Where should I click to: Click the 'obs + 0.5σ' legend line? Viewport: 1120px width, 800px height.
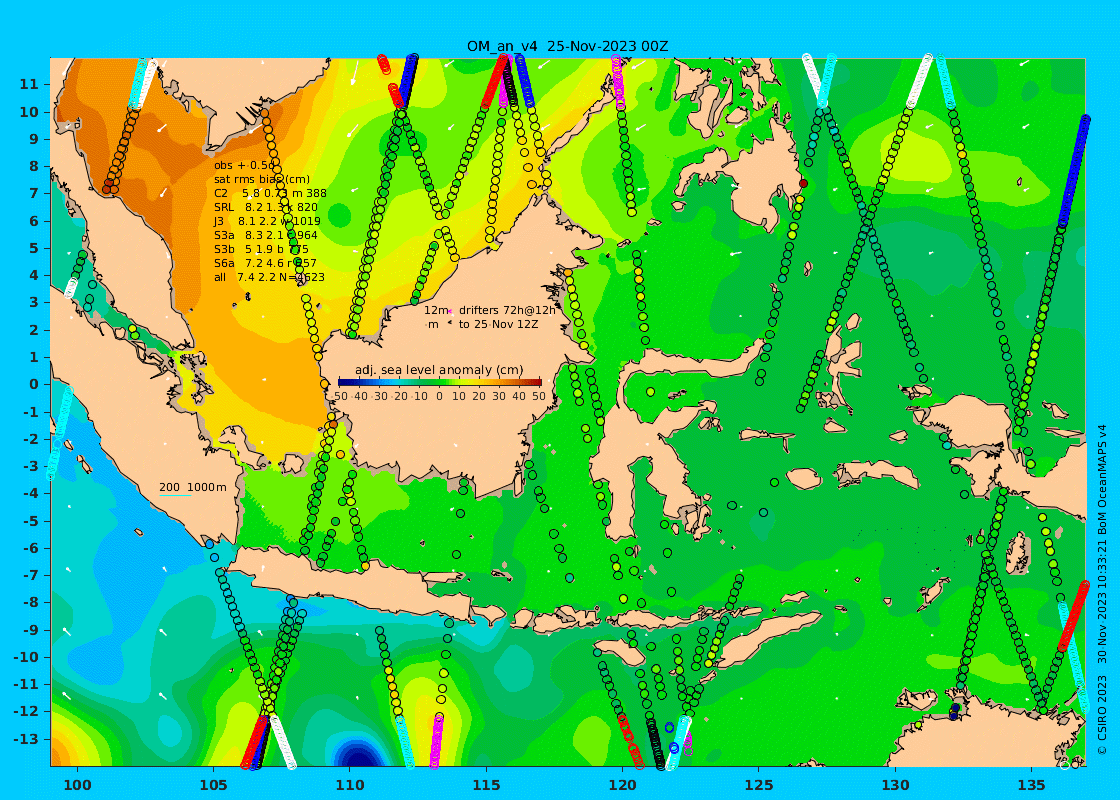click(244, 166)
